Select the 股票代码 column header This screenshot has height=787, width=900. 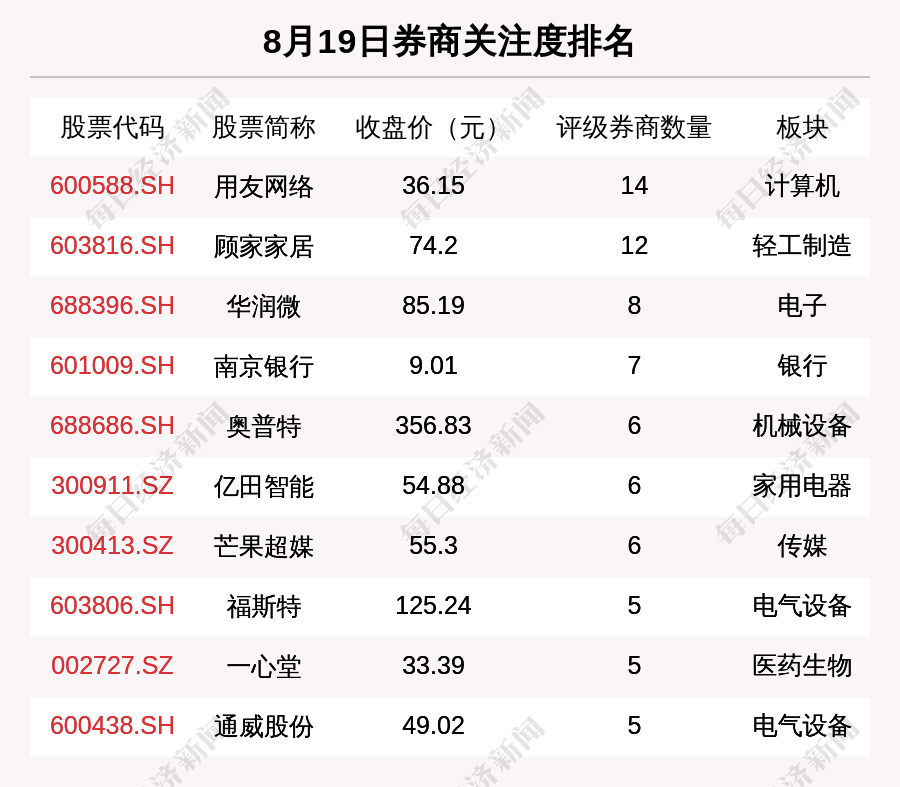point(112,127)
